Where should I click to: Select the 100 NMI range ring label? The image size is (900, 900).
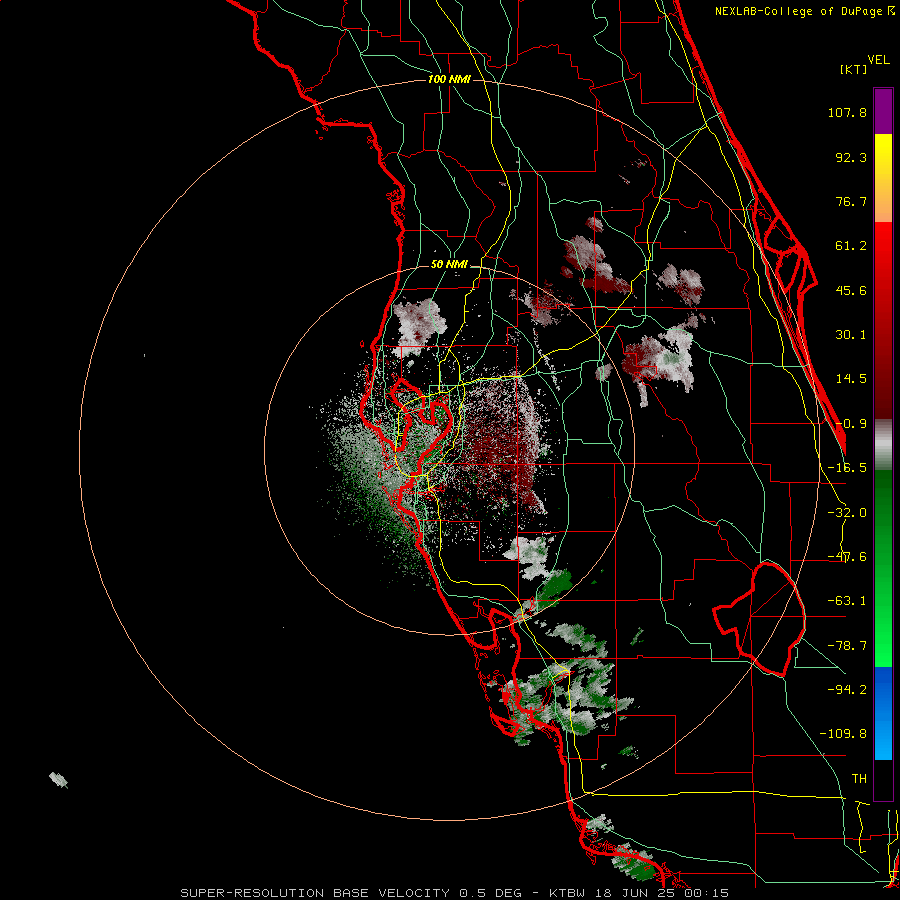click(449, 79)
